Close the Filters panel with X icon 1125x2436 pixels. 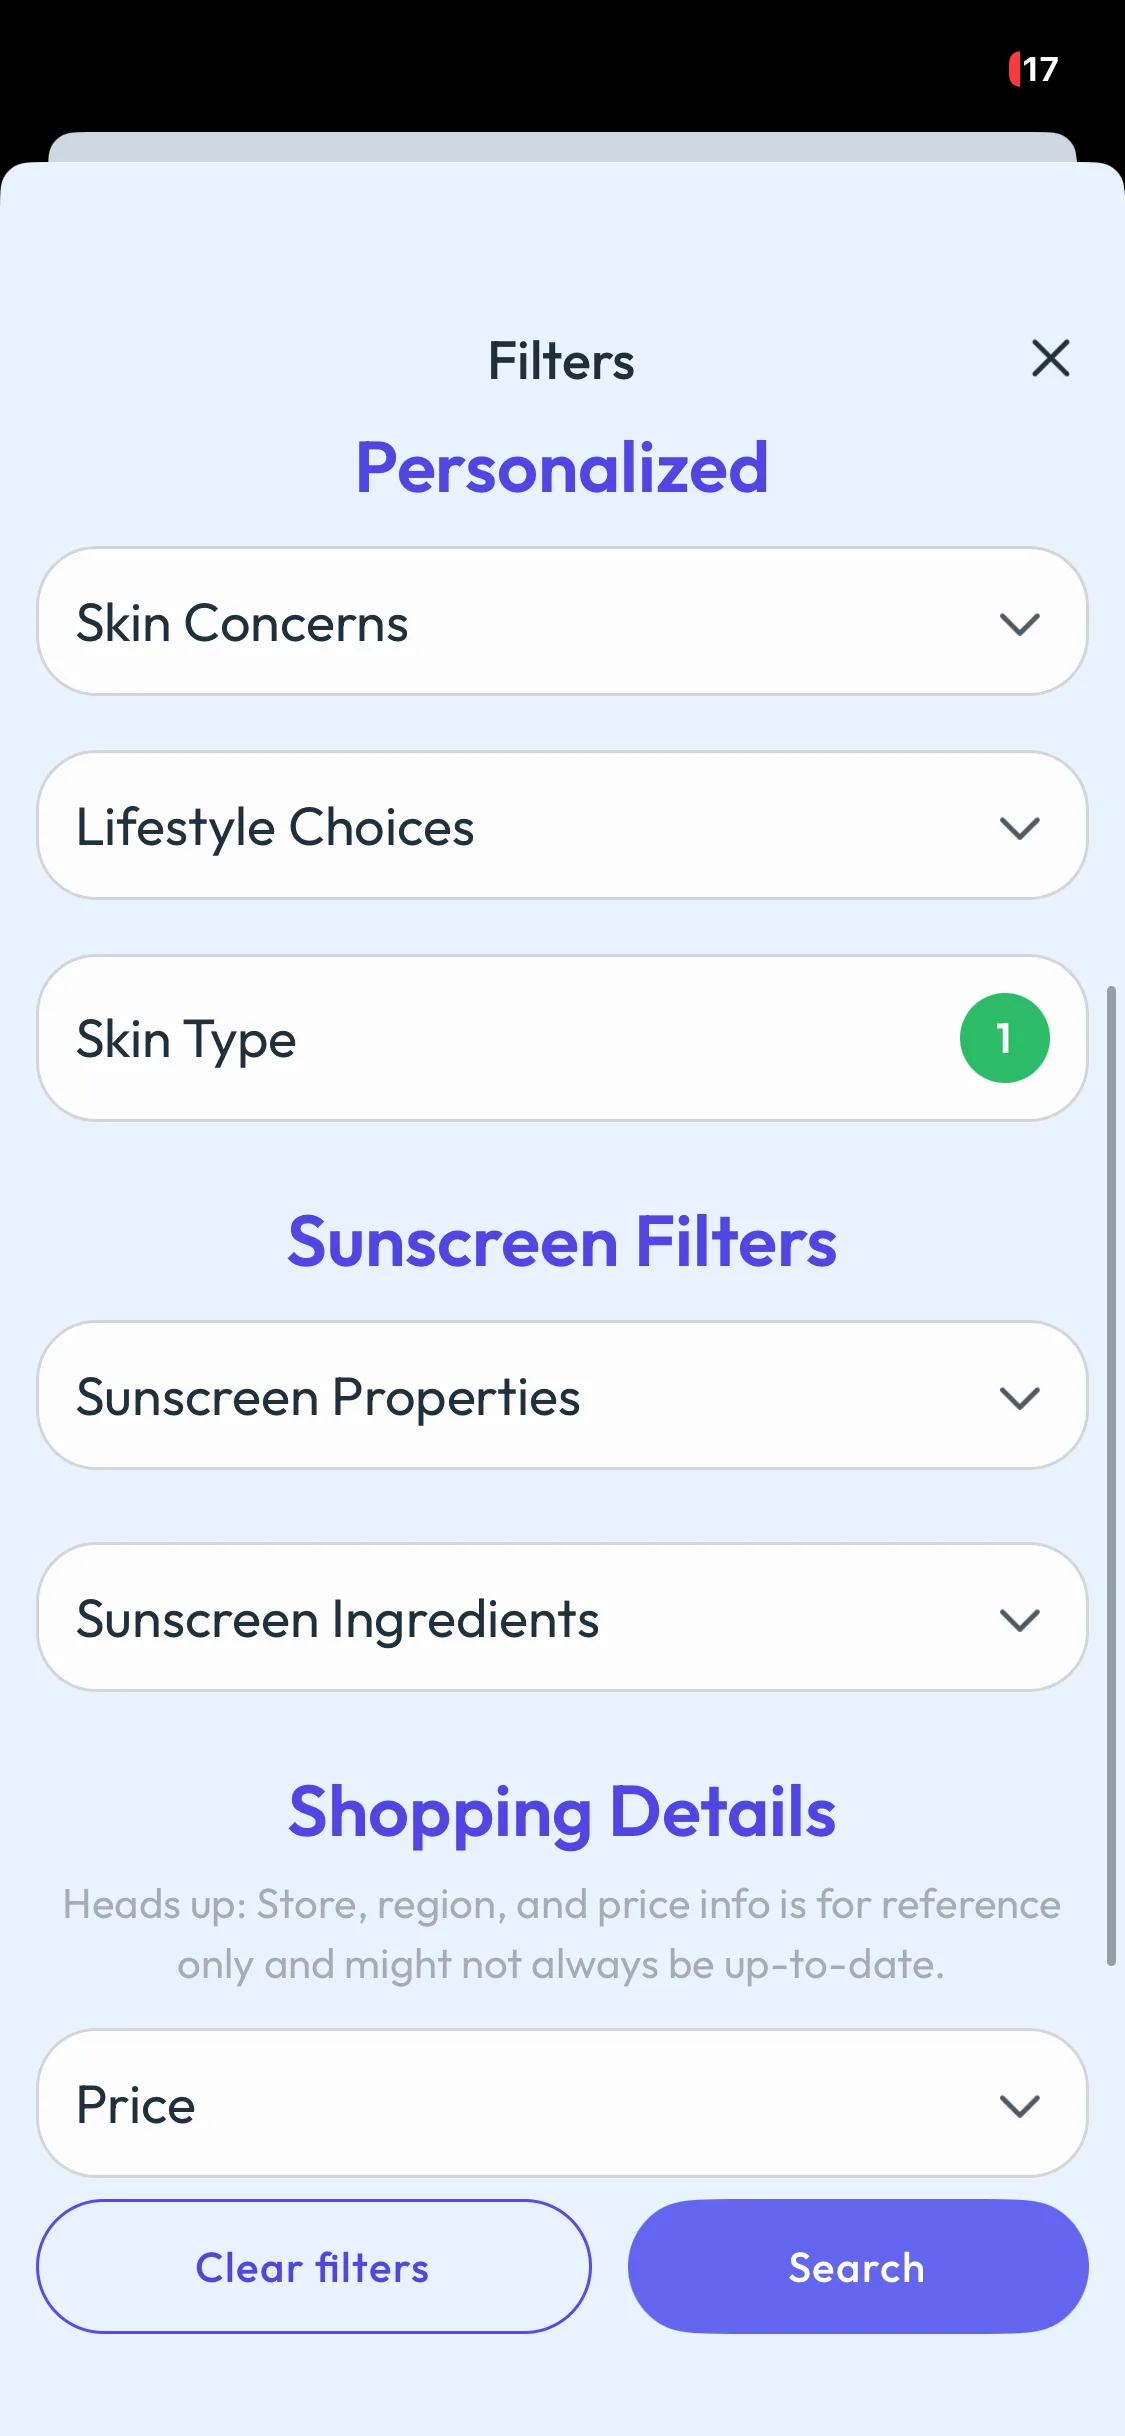1050,358
